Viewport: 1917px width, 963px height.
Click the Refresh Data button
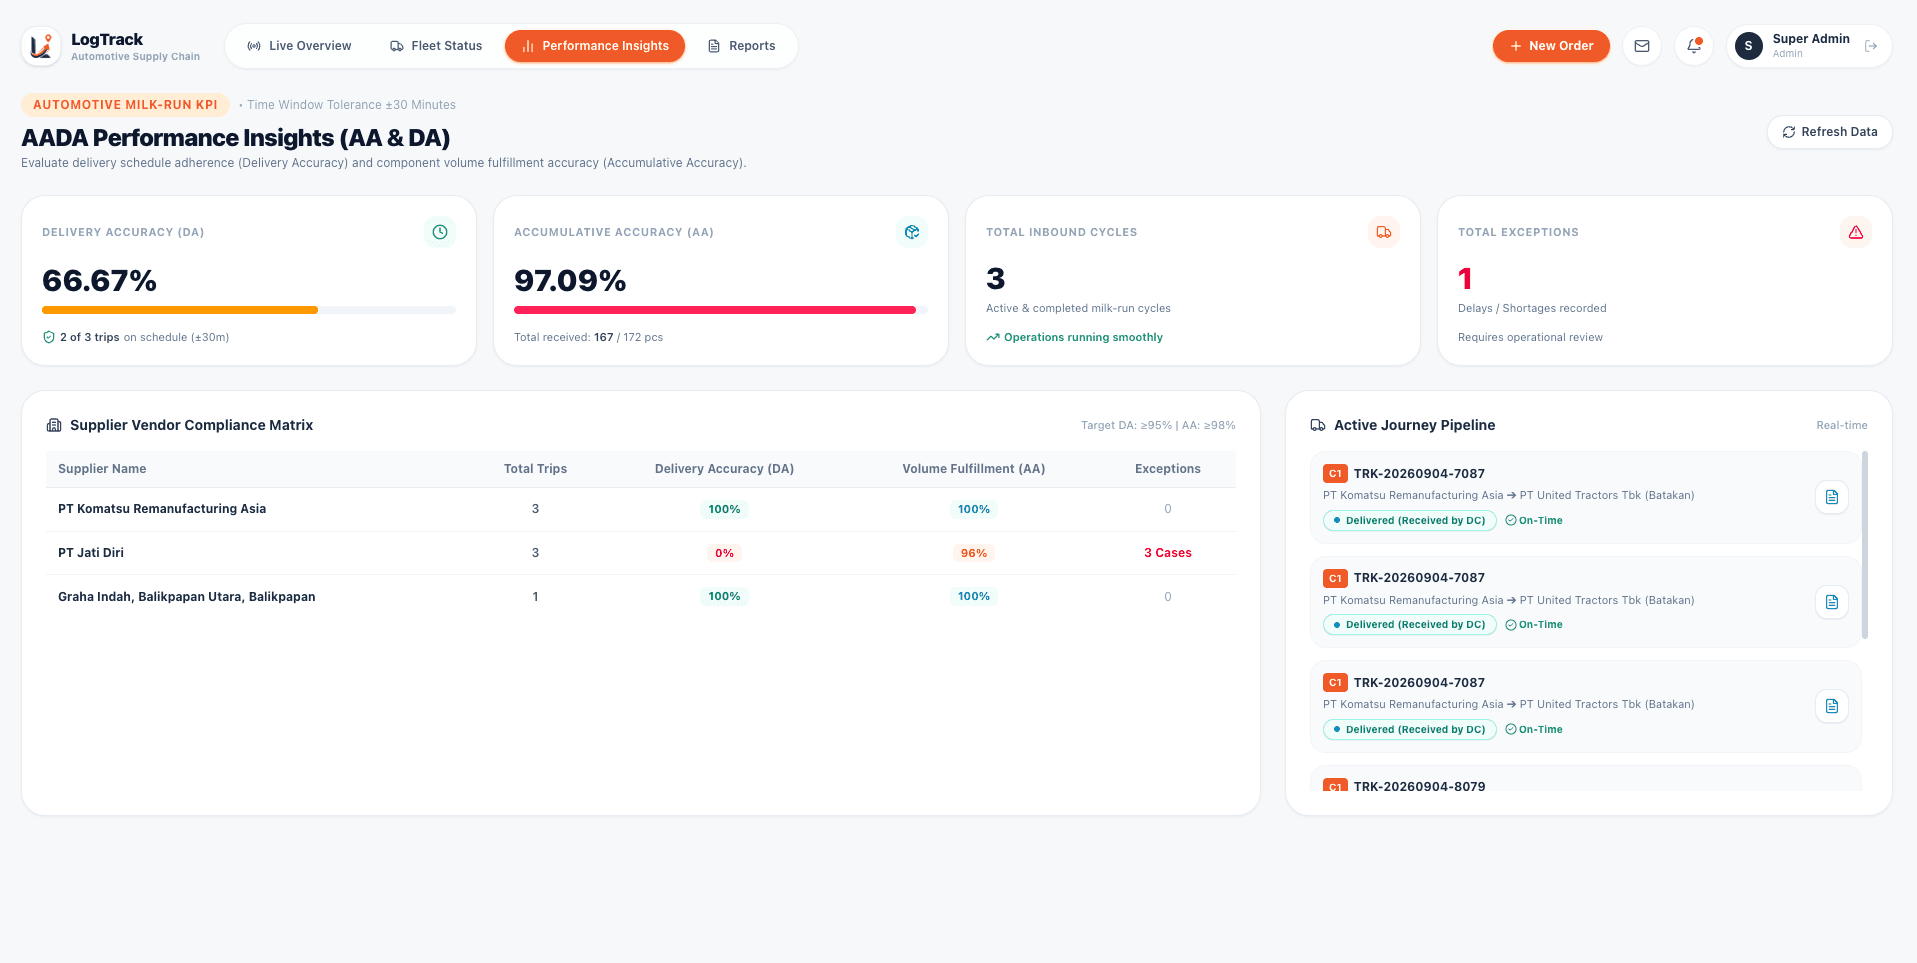pos(1830,132)
